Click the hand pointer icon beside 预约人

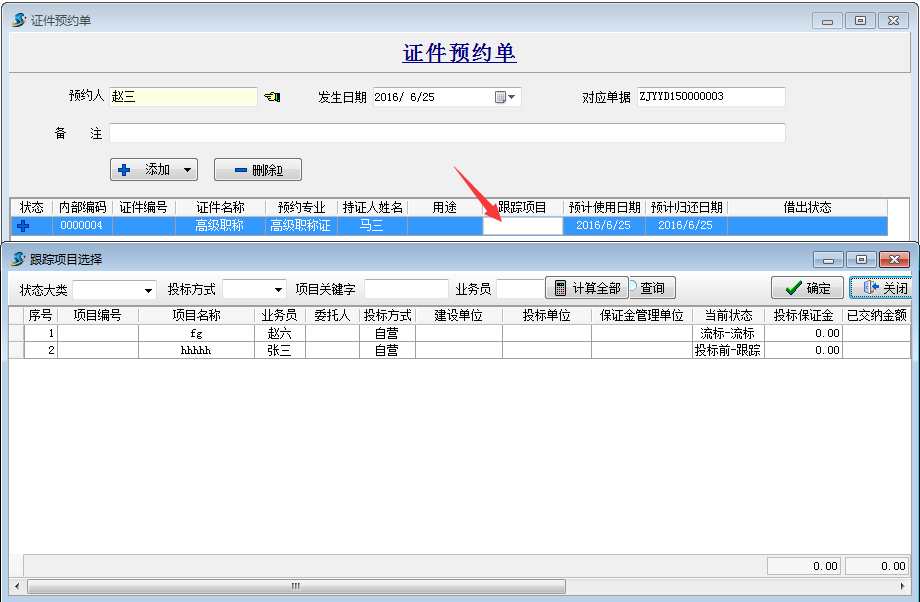point(271,97)
